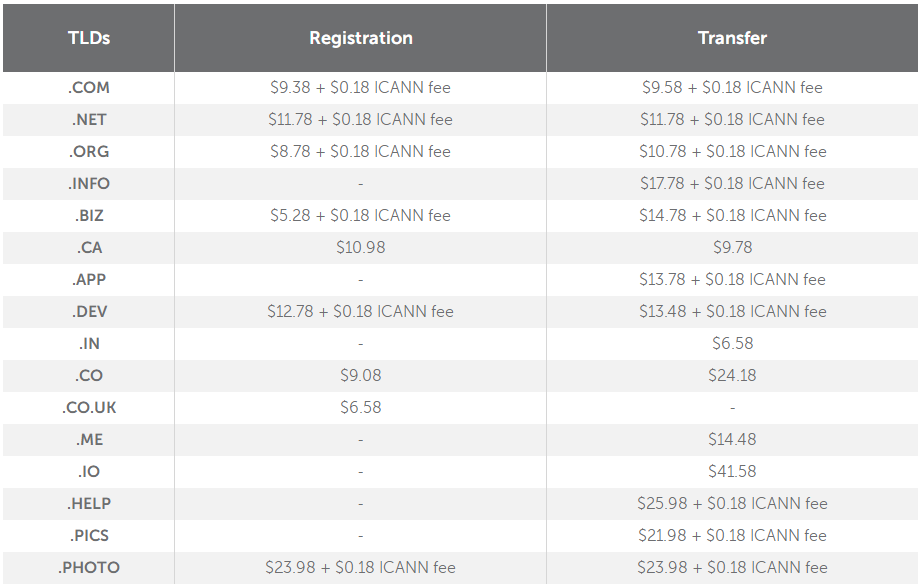This screenshot has height=585, width=921.
Task: Select the .DEV TLD label
Action: [x=89, y=311]
